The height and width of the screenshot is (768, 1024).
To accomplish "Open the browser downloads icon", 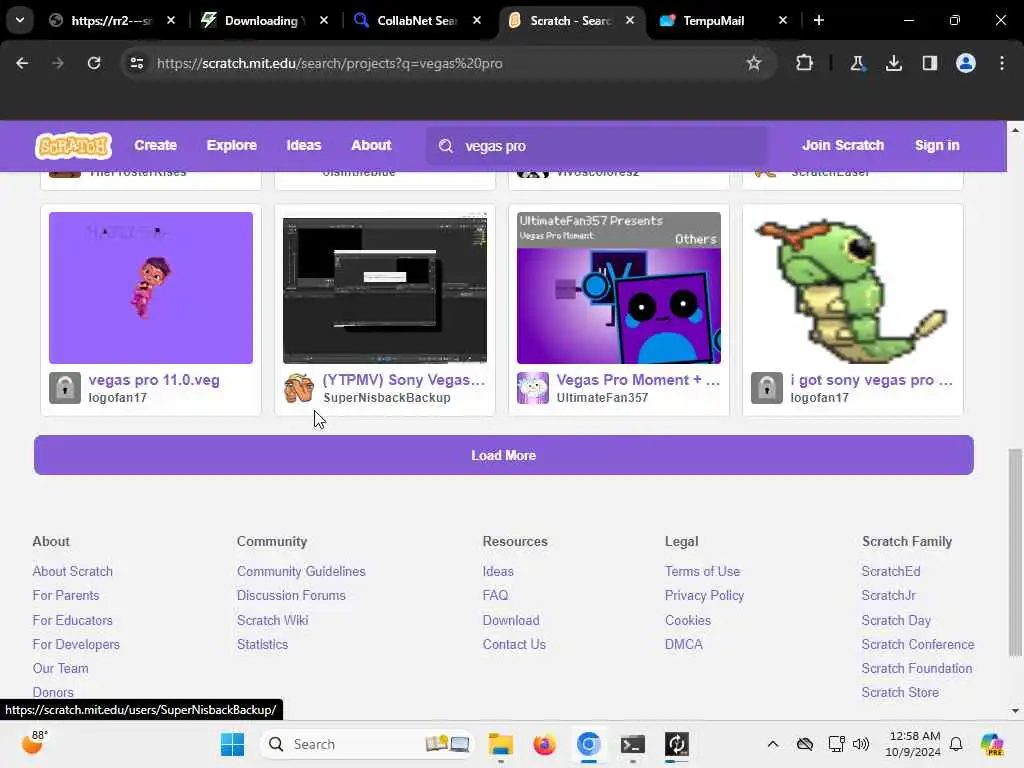I will click(x=894, y=63).
